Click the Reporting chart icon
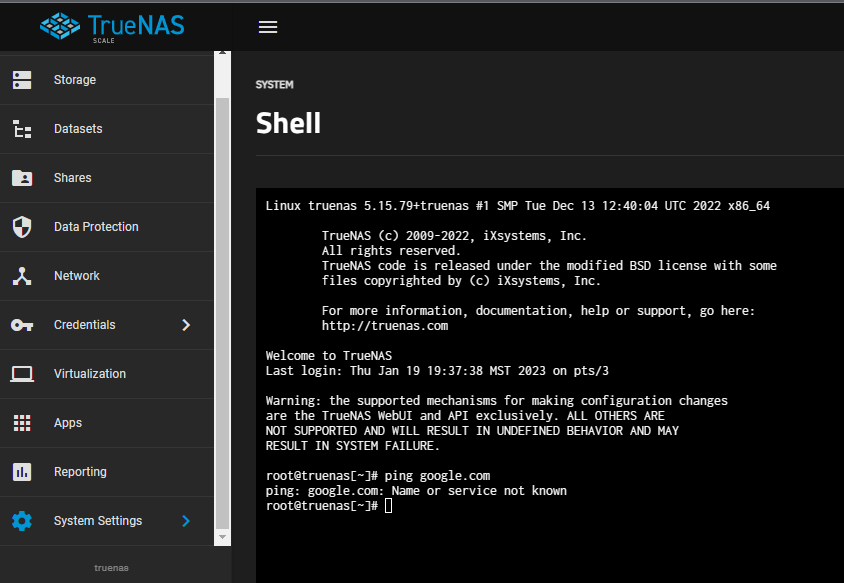The height and width of the screenshot is (583, 844). [x=22, y=472]
